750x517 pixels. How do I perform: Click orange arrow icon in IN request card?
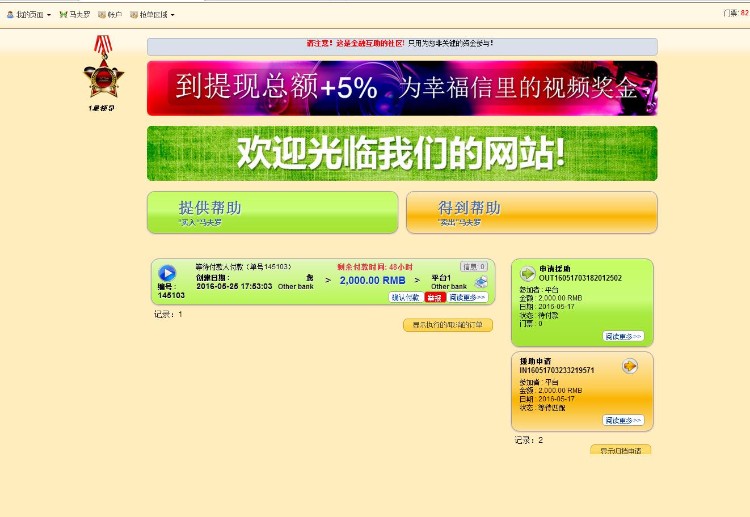(x=629, y=366)
